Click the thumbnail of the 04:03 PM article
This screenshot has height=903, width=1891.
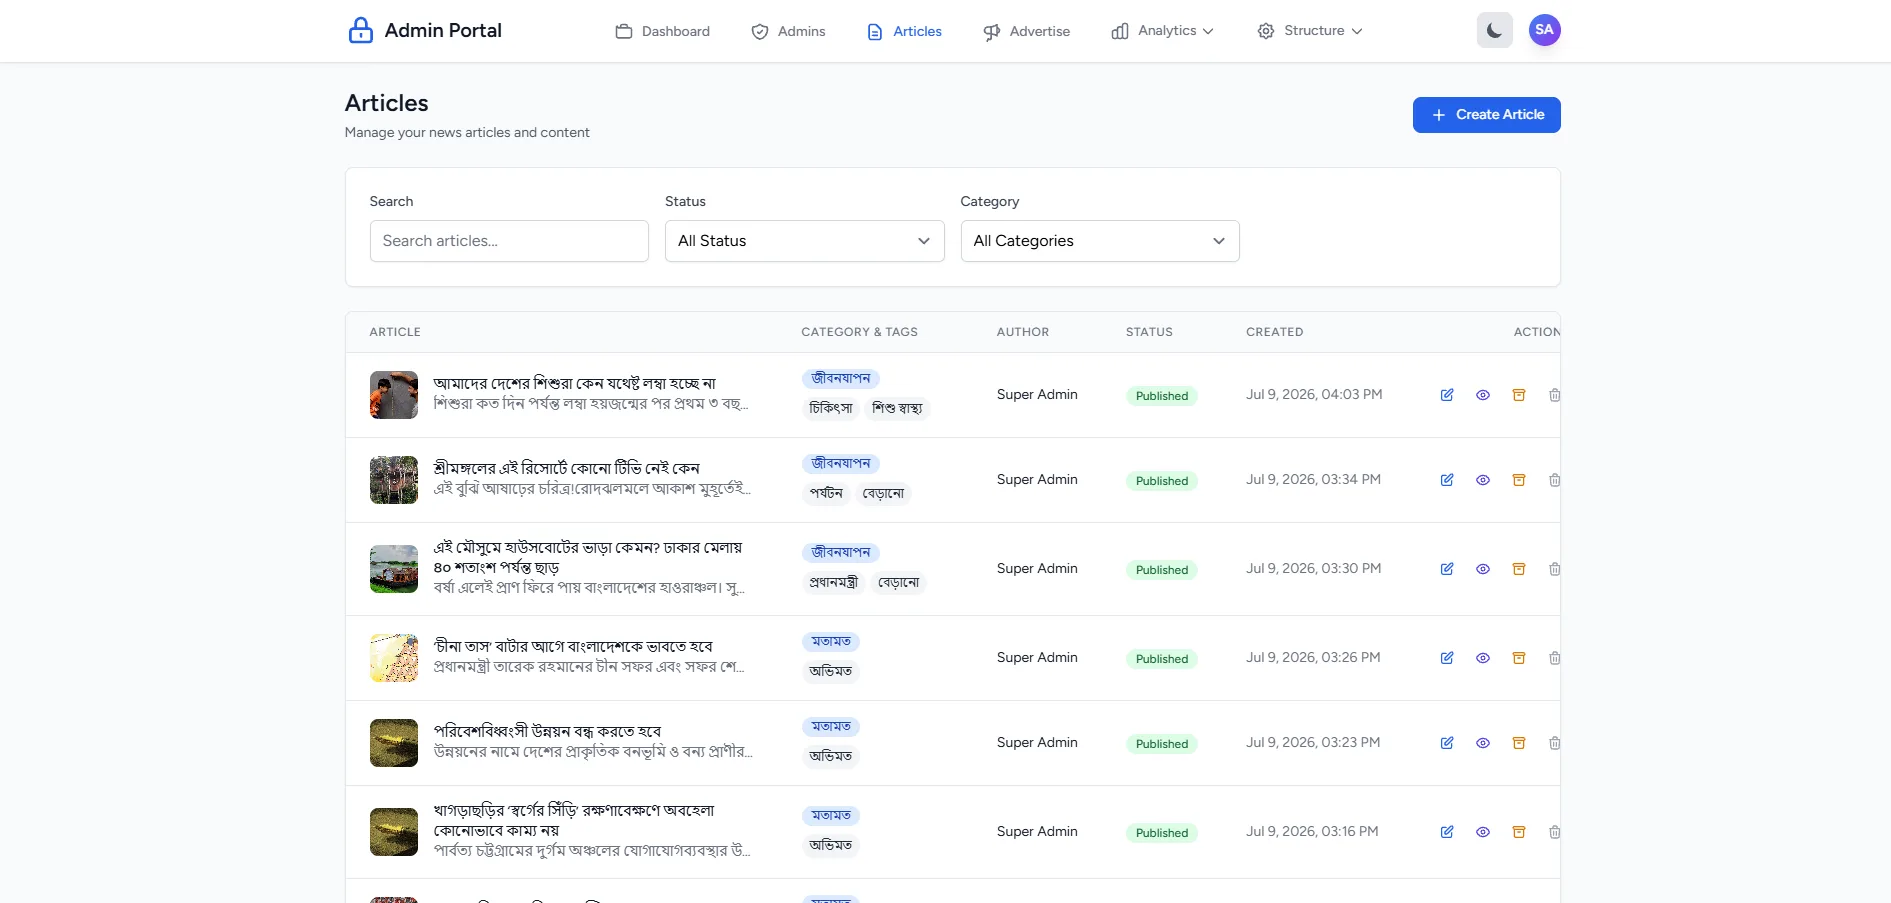click(x=394, y=395)
